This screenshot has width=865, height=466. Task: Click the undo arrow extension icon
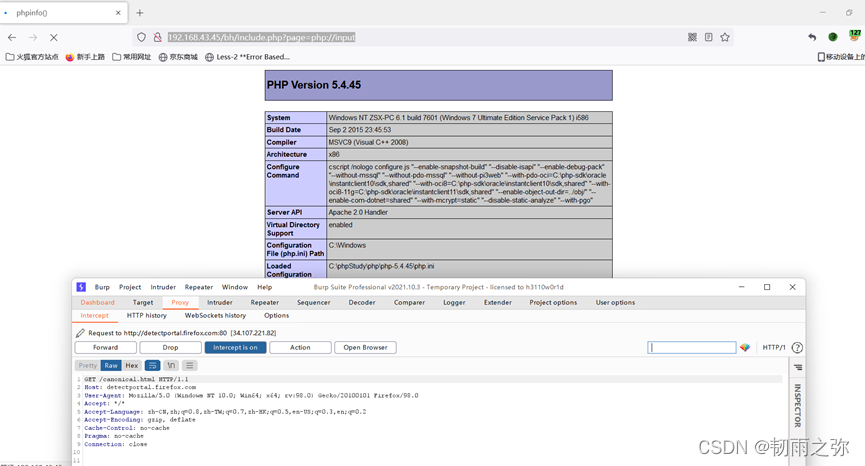[x=812, y=37]
